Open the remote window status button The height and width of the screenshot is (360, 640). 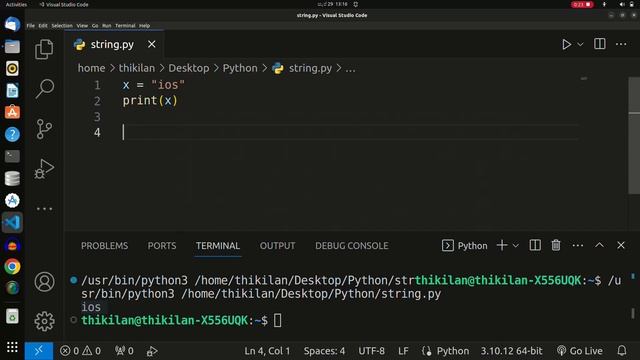tap(39, 351)
